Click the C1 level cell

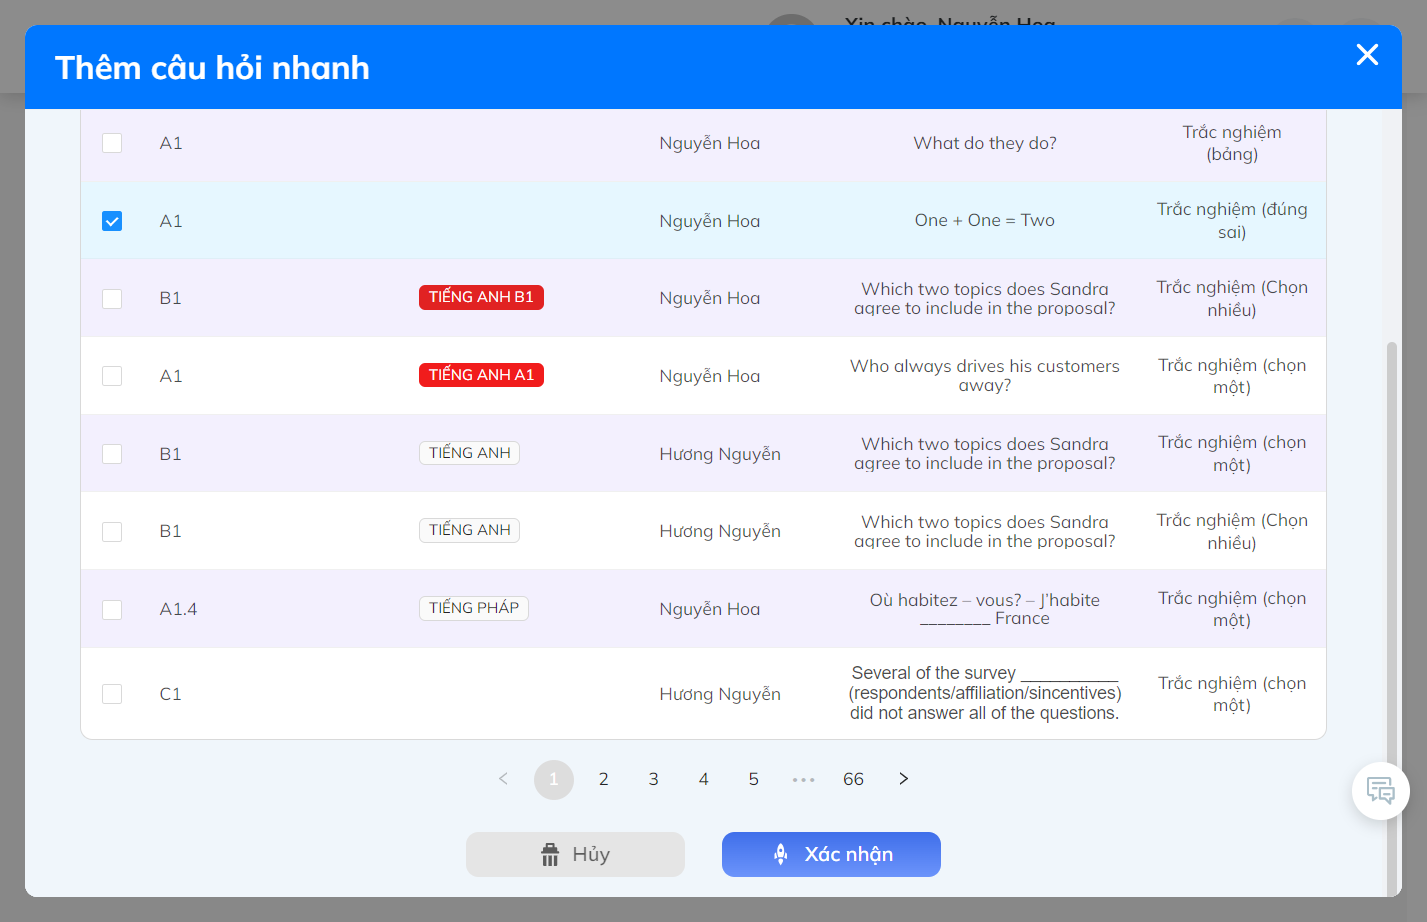coord(171,694)
